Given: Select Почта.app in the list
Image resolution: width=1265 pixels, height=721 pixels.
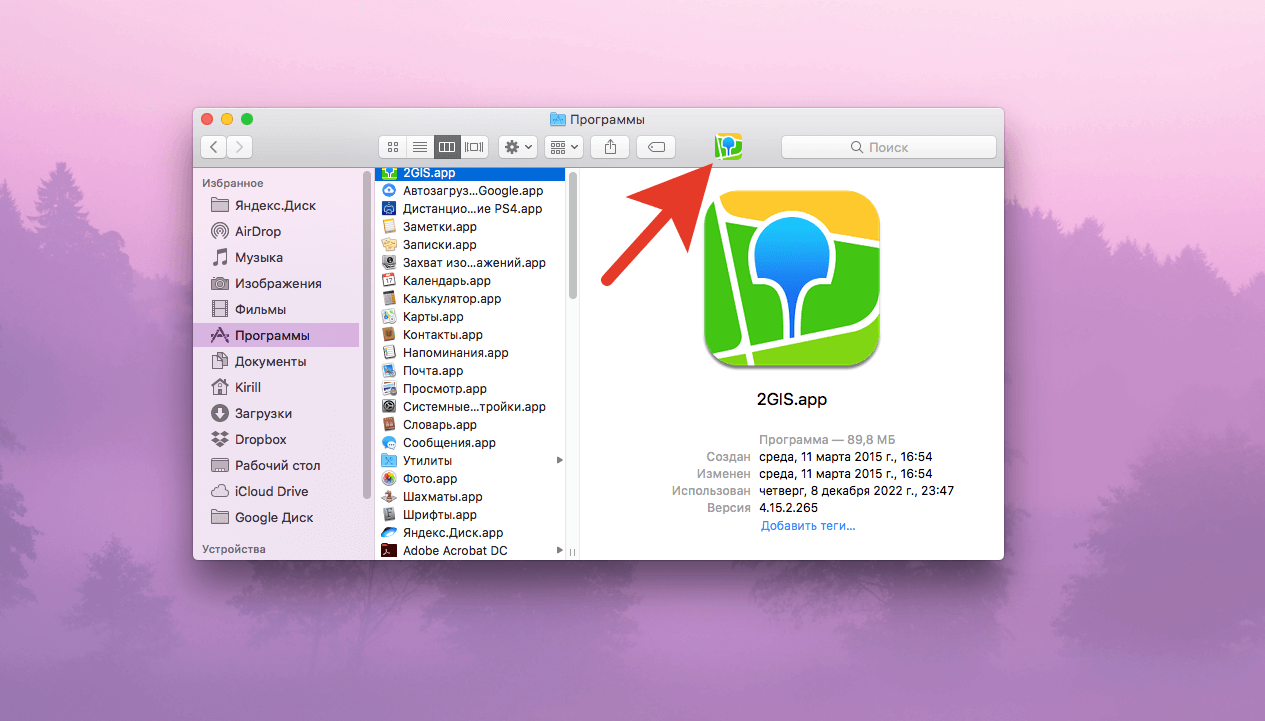Looking at the screenshot, I should 470,370.
